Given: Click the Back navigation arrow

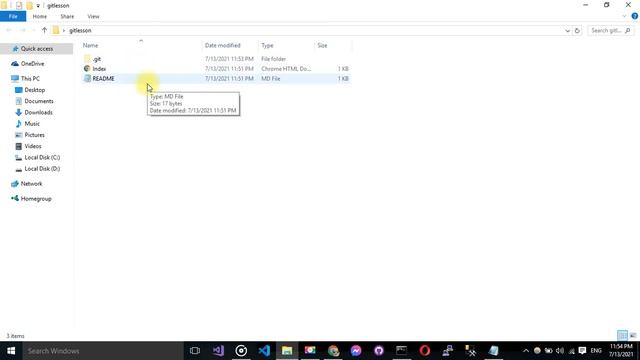Looking at the screenshot, I should [x=9, y=30].
